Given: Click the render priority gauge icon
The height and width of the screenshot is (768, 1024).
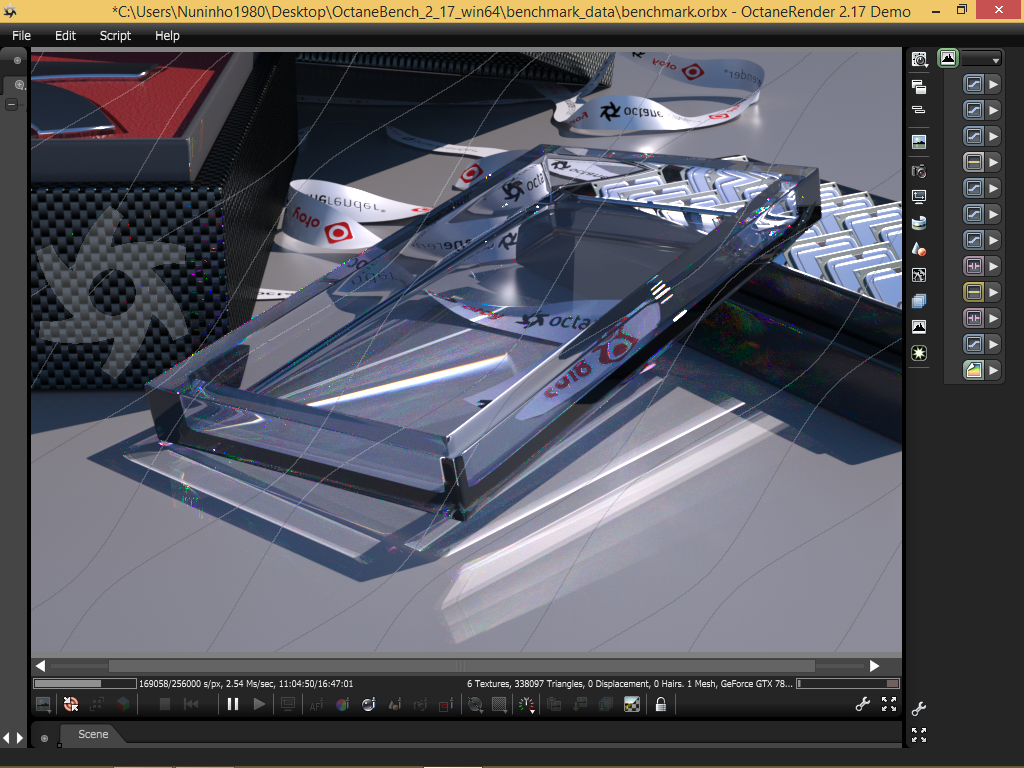Looking at the screenshot, I should 526,704.
